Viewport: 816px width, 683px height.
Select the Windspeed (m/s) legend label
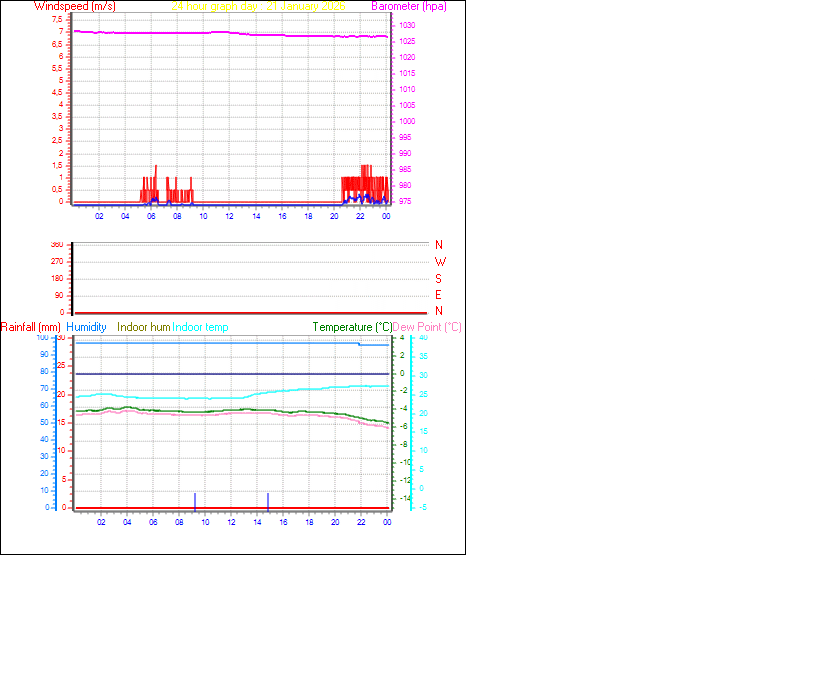point(76,6)
